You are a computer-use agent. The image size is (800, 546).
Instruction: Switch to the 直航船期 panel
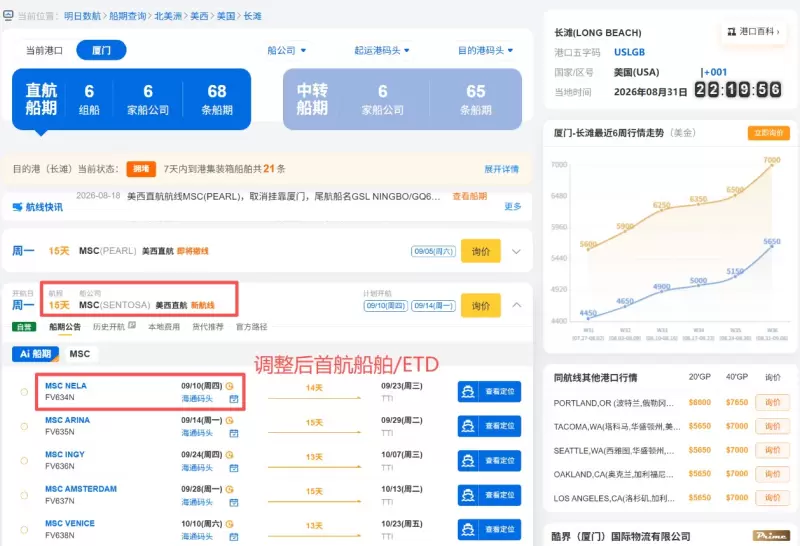coord(131,100)
